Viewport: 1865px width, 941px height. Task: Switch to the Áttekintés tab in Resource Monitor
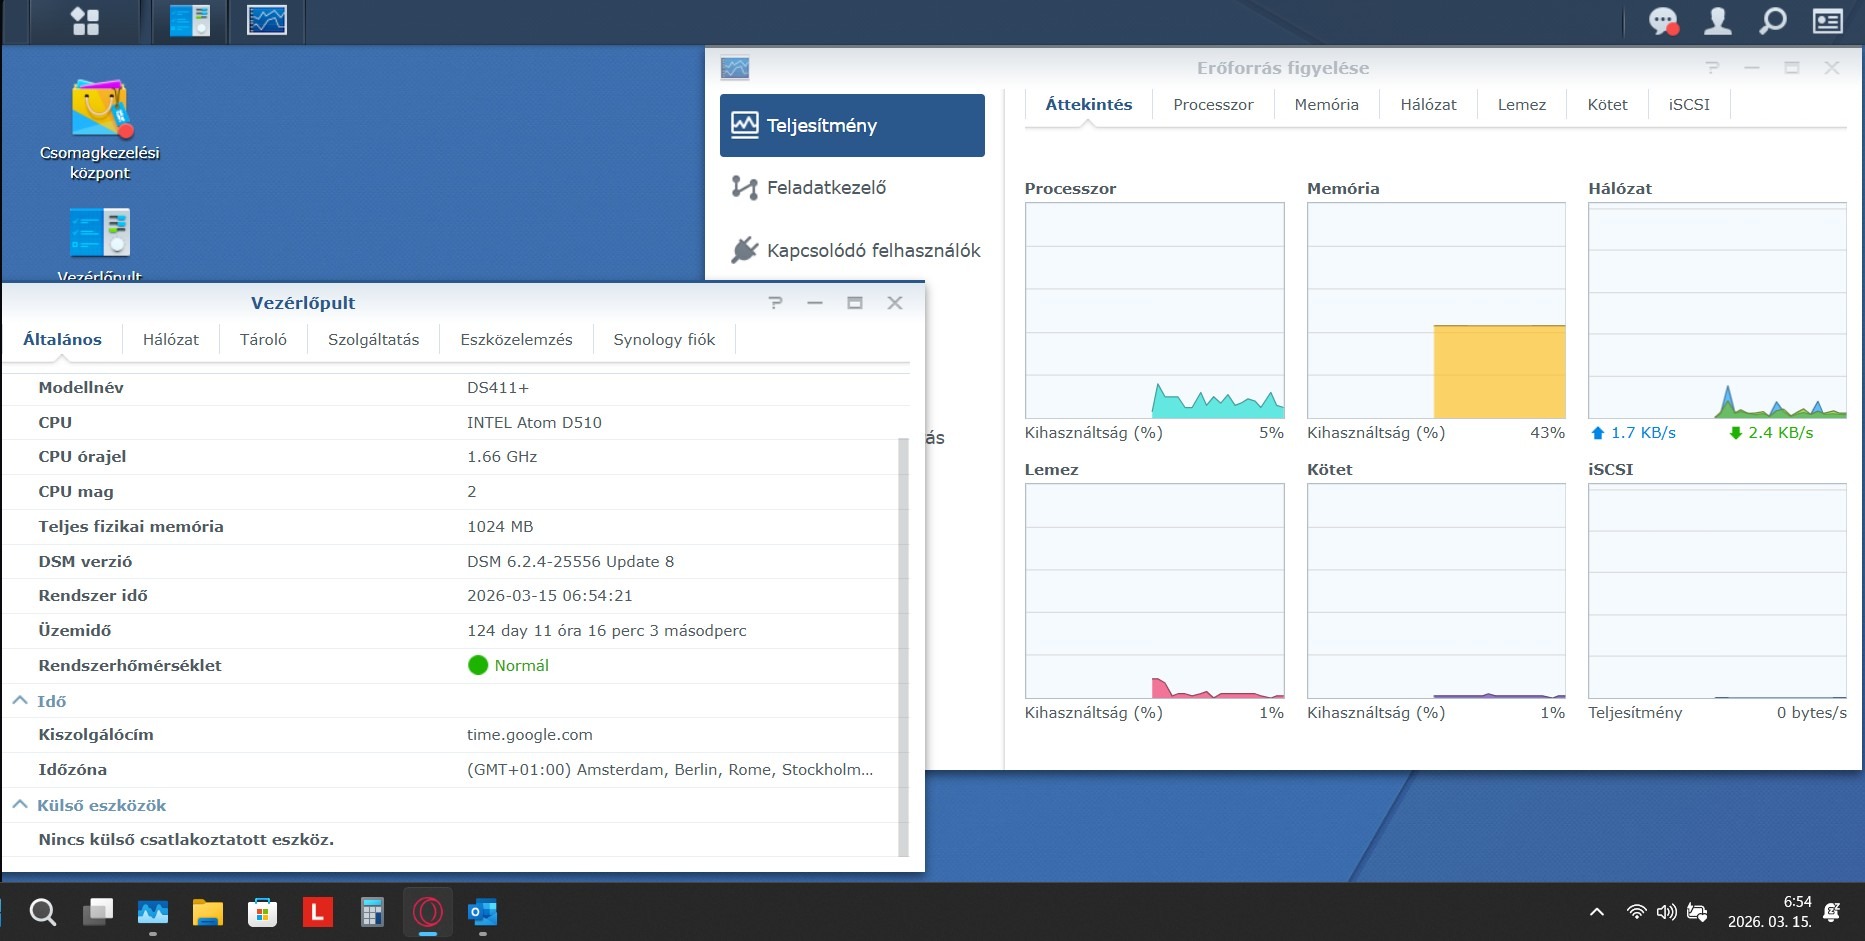[1089, 104]
